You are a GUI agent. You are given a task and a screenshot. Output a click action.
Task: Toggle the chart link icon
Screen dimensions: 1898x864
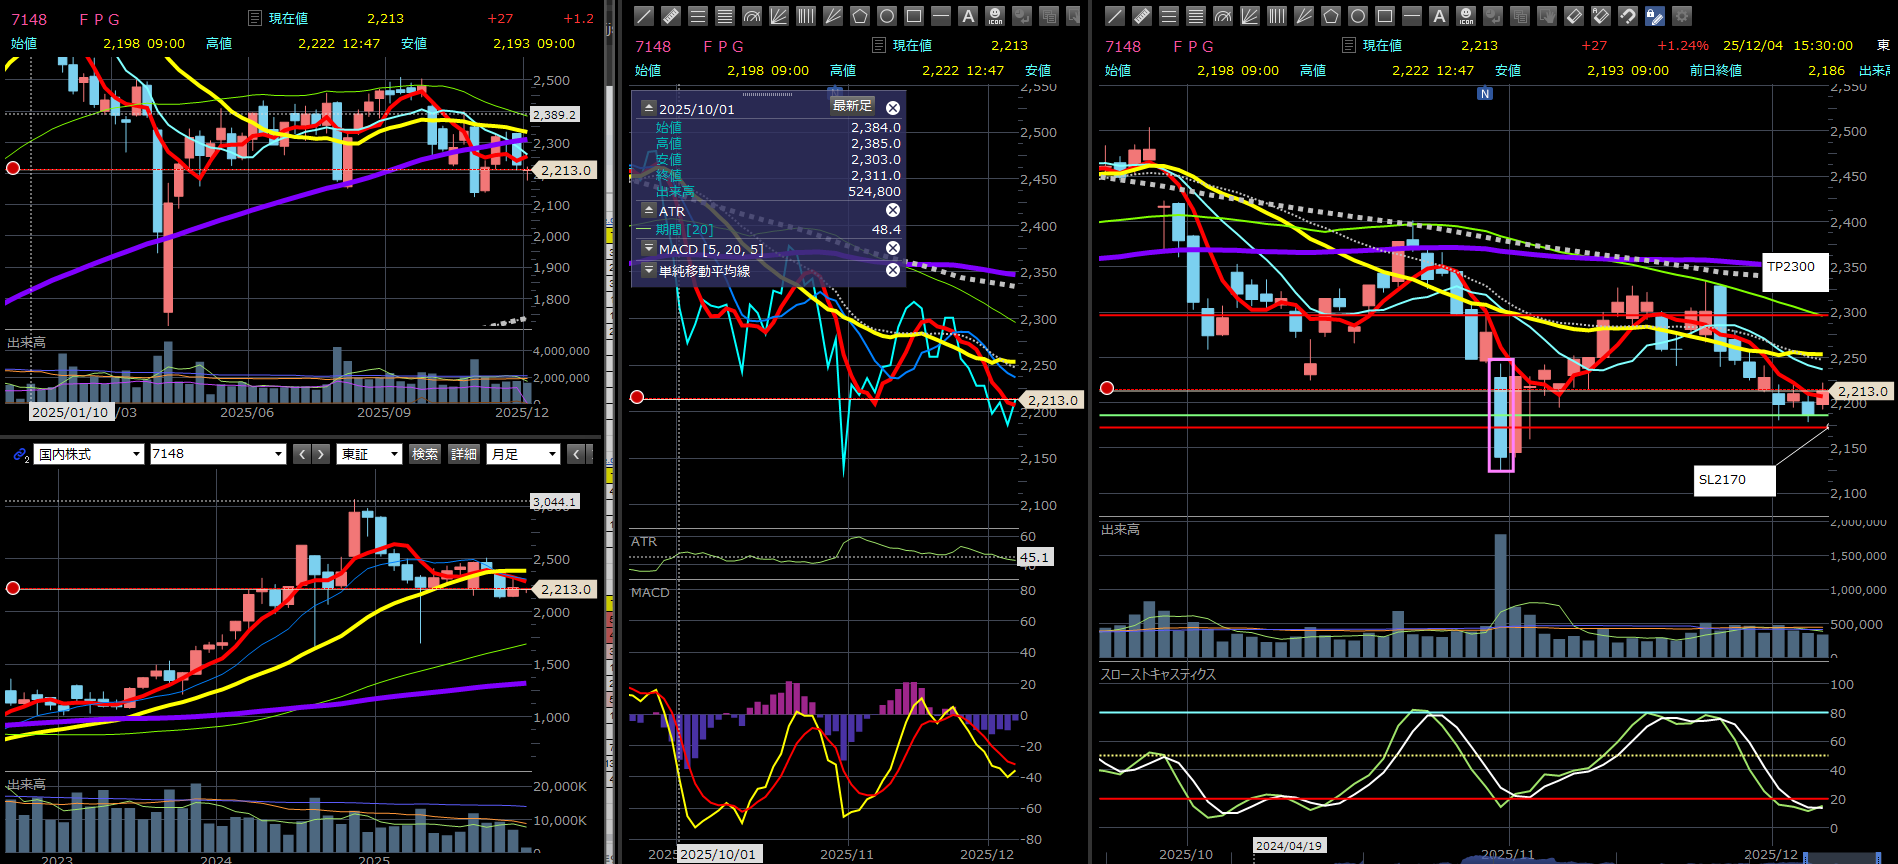pyautogui.click(x=20, y=454)
